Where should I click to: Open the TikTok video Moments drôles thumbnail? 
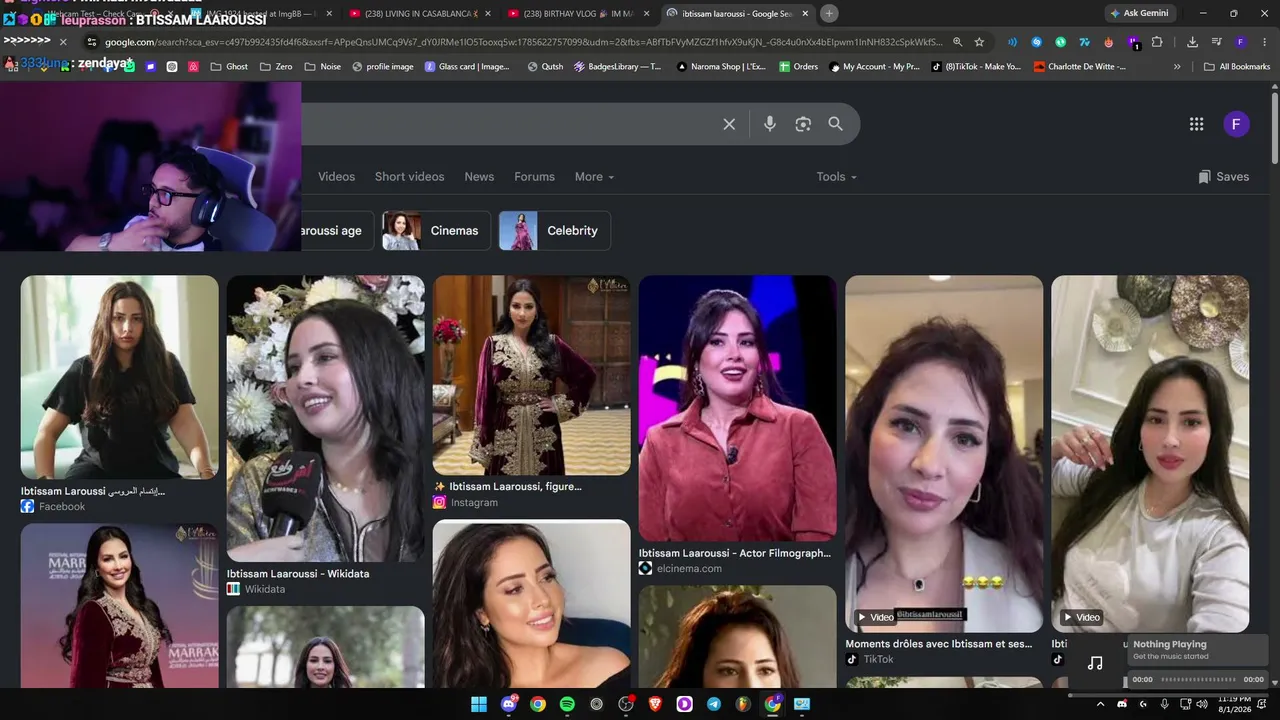tap(944, 454)
